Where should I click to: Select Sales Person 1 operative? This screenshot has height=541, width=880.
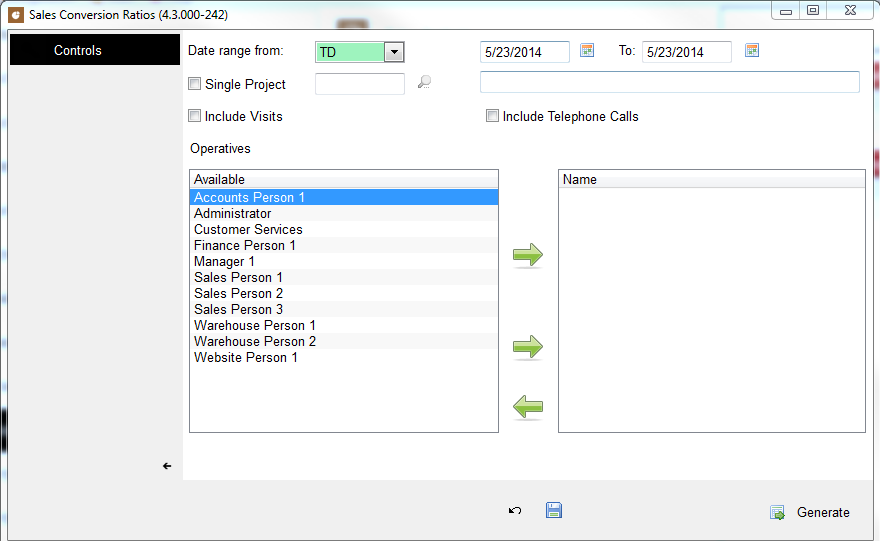click(343, 277)
